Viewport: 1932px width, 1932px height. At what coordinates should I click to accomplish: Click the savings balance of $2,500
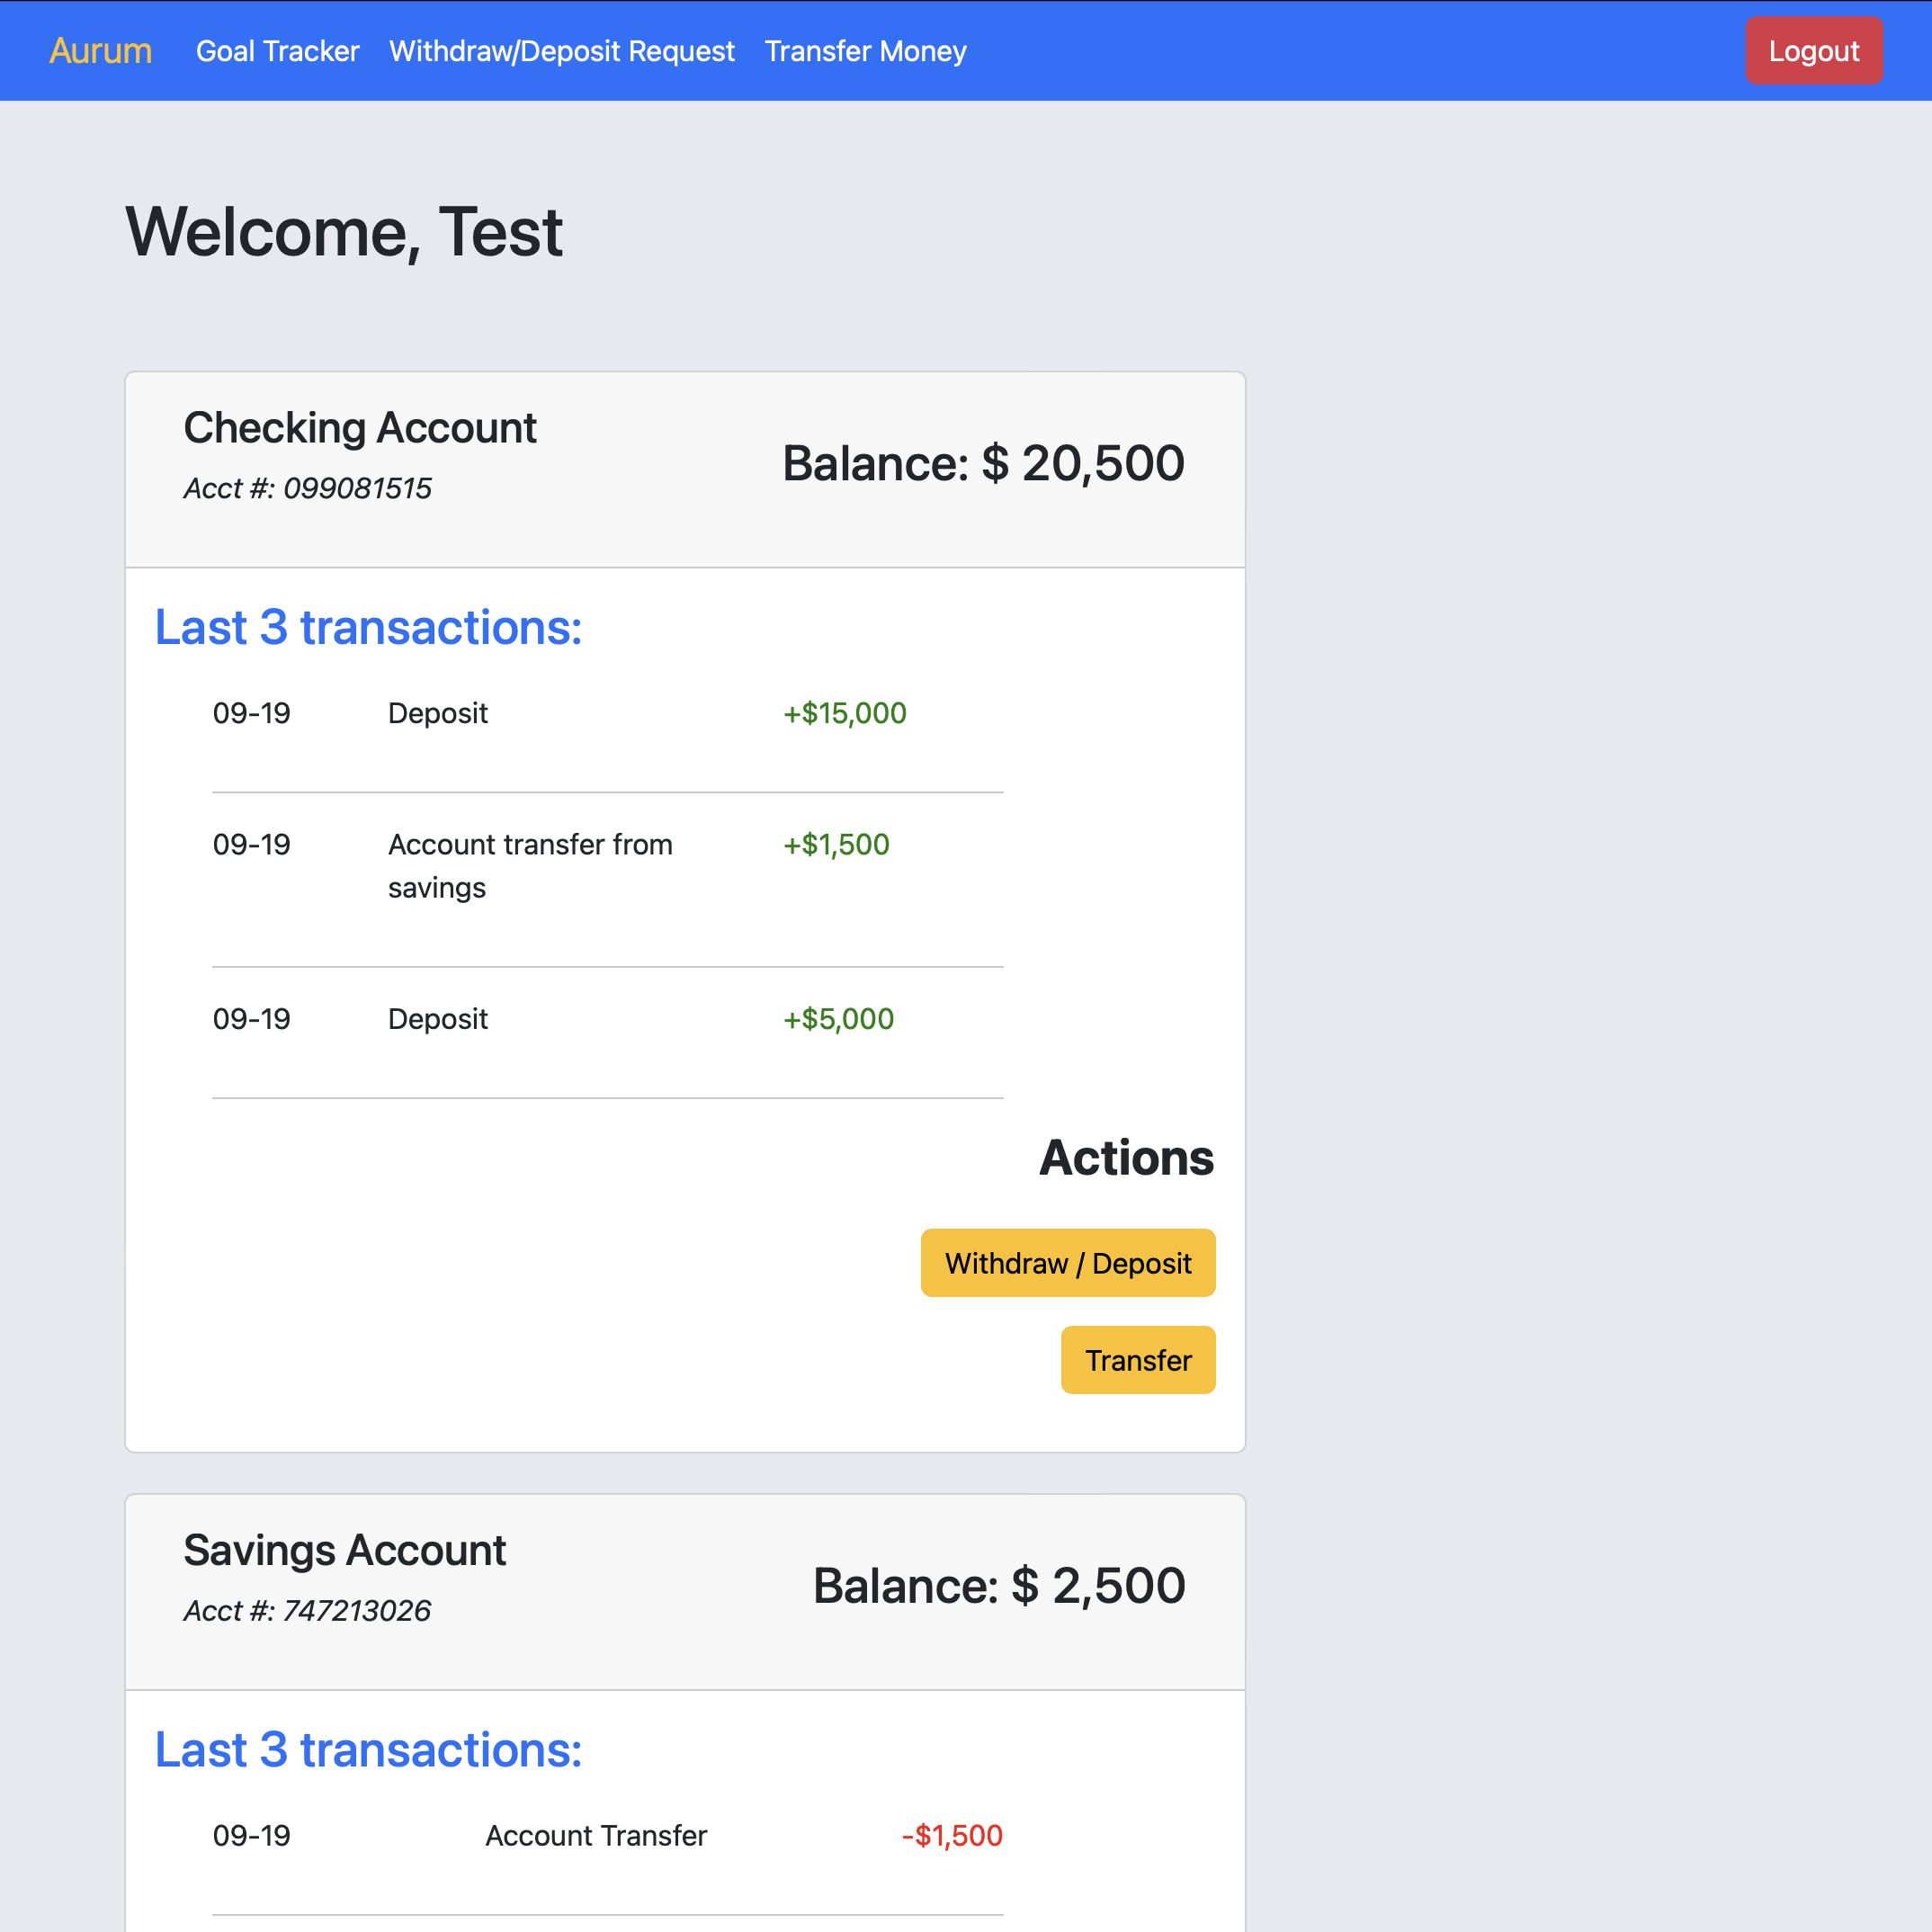pos(998,1585)
